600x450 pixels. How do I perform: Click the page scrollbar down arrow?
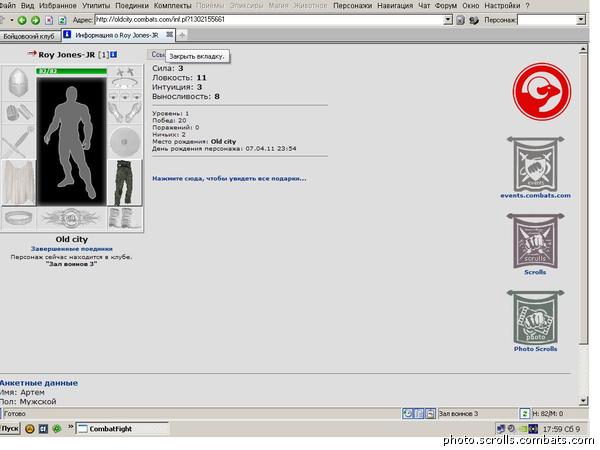(583, 401)
